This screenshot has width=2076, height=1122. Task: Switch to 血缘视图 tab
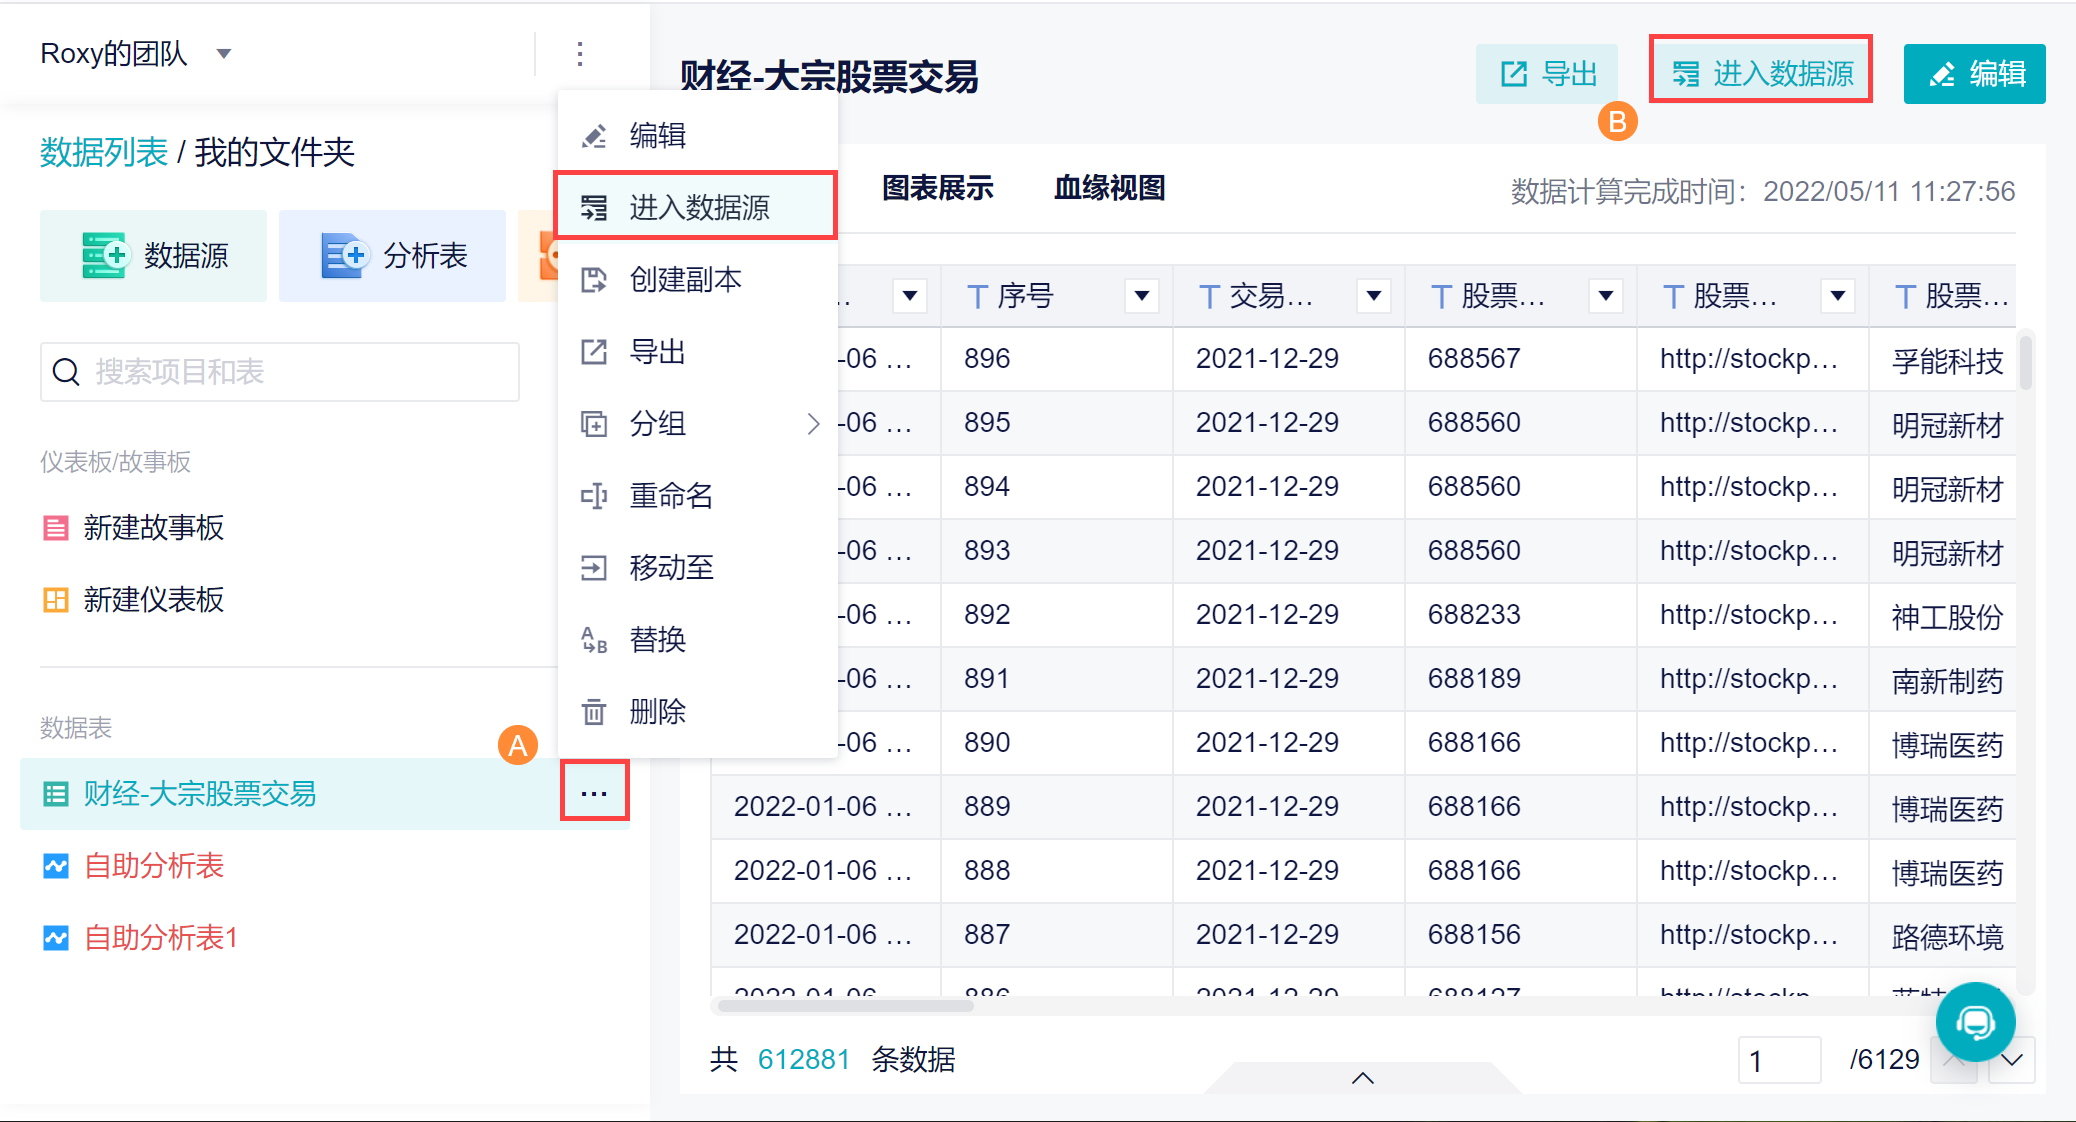[1109, 188]
